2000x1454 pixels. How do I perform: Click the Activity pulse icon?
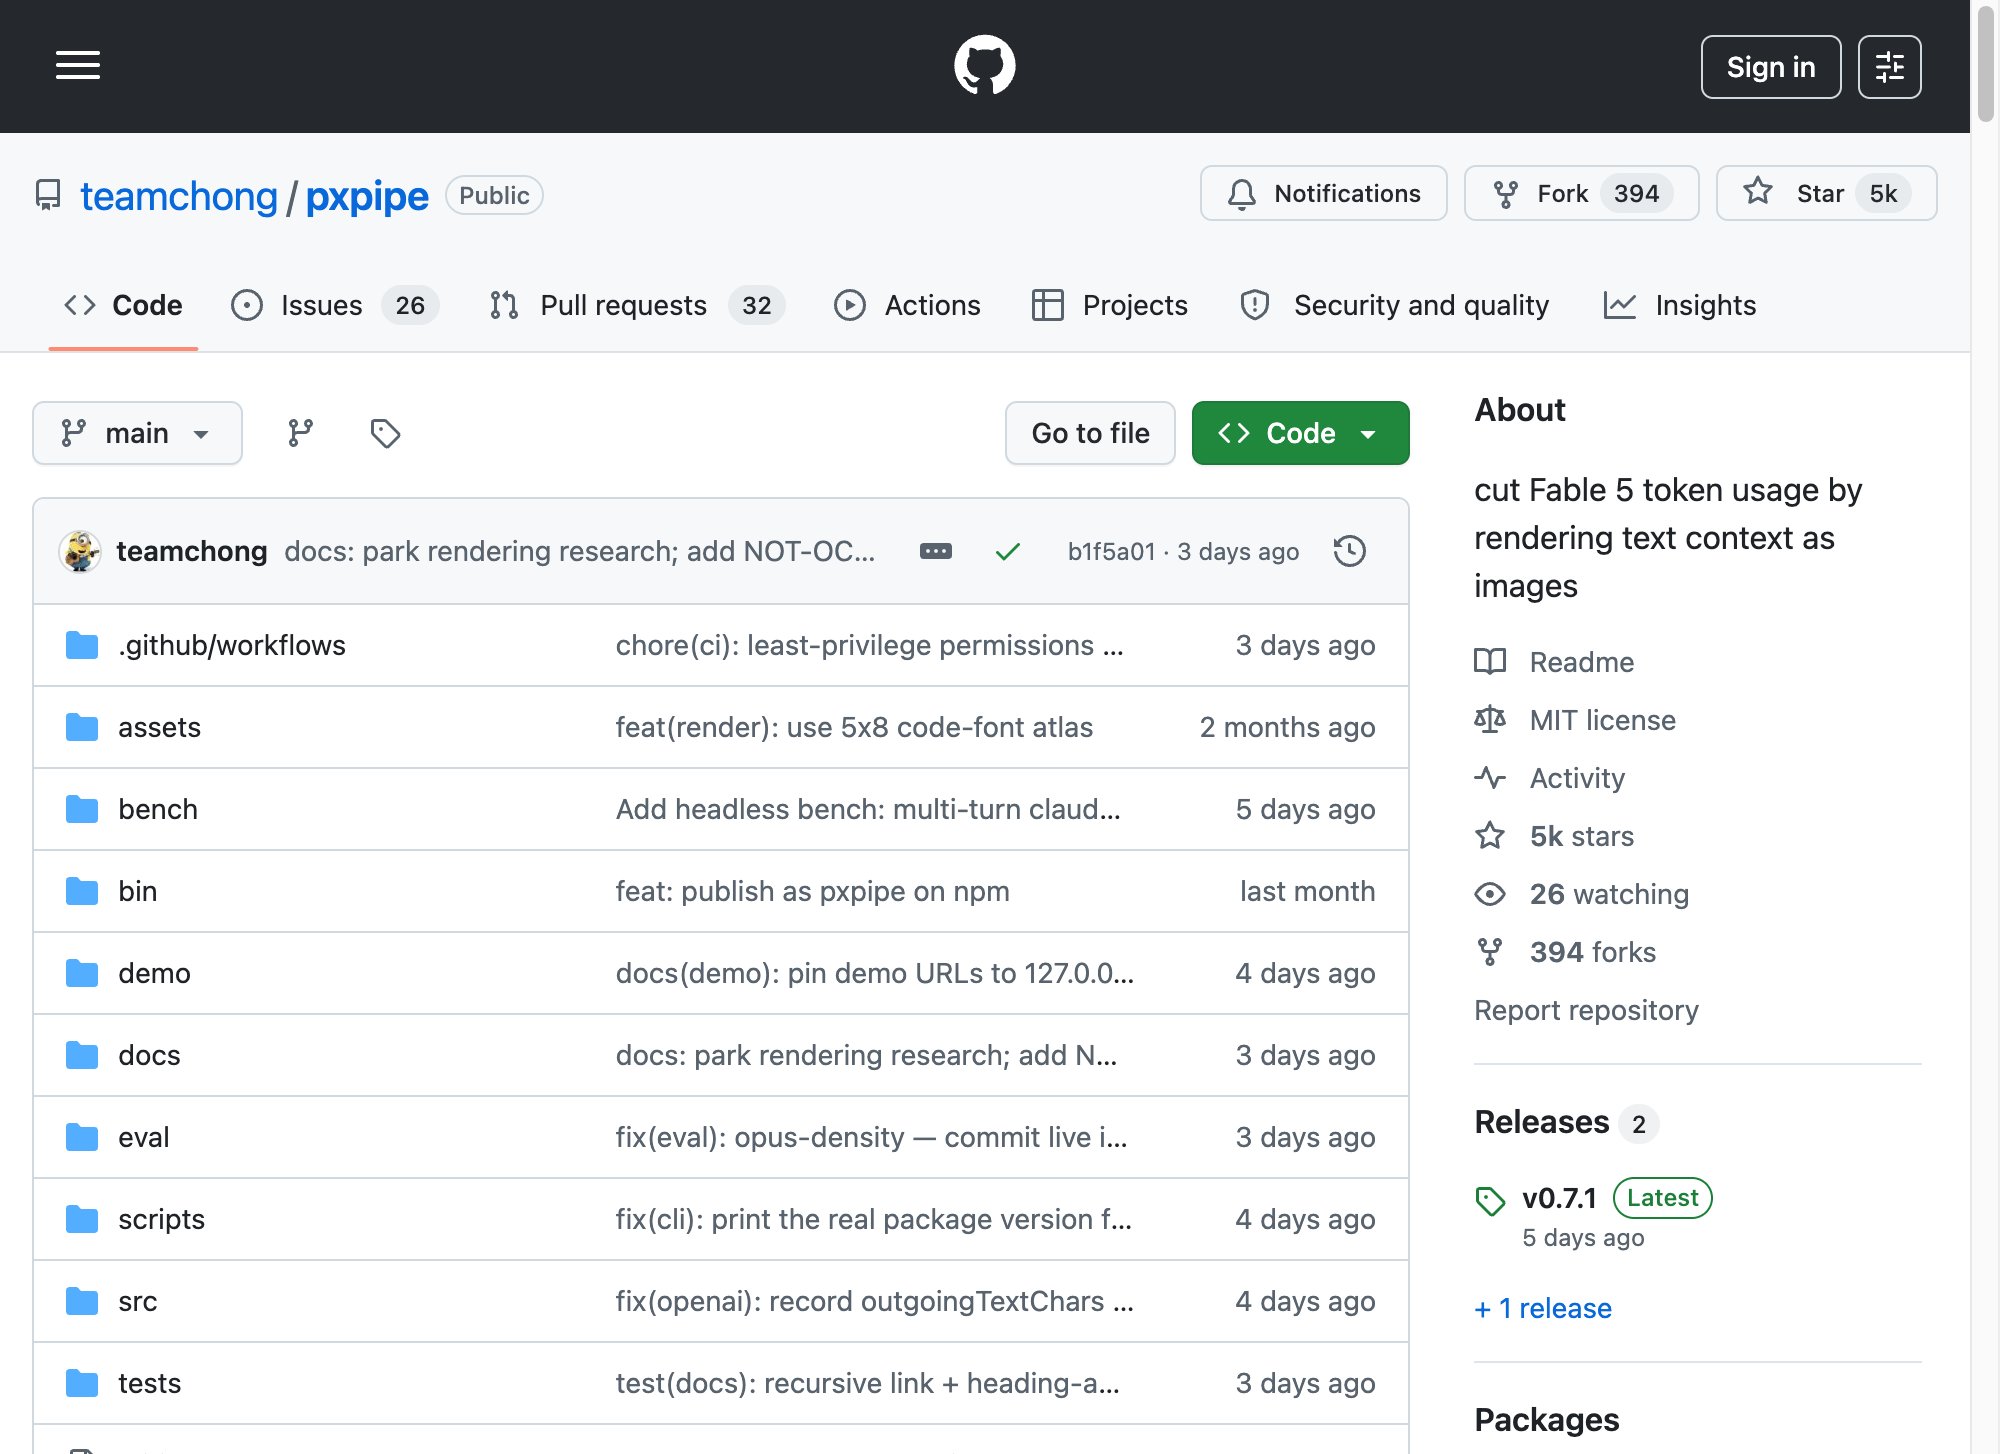pyautogui.click(x=1490, y=778)
